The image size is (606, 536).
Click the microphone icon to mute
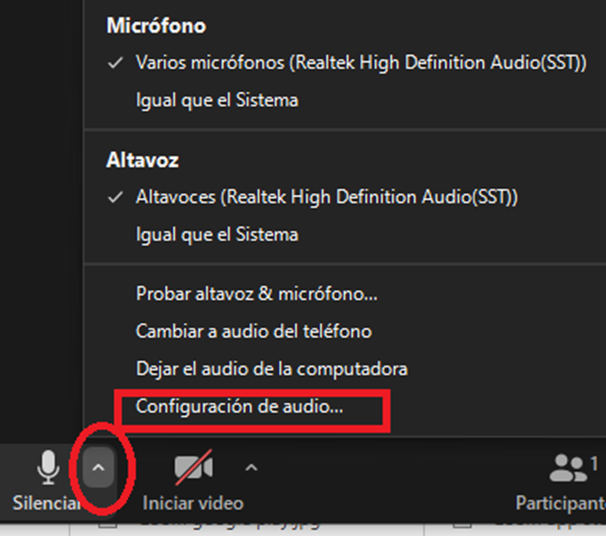[48, 467]
